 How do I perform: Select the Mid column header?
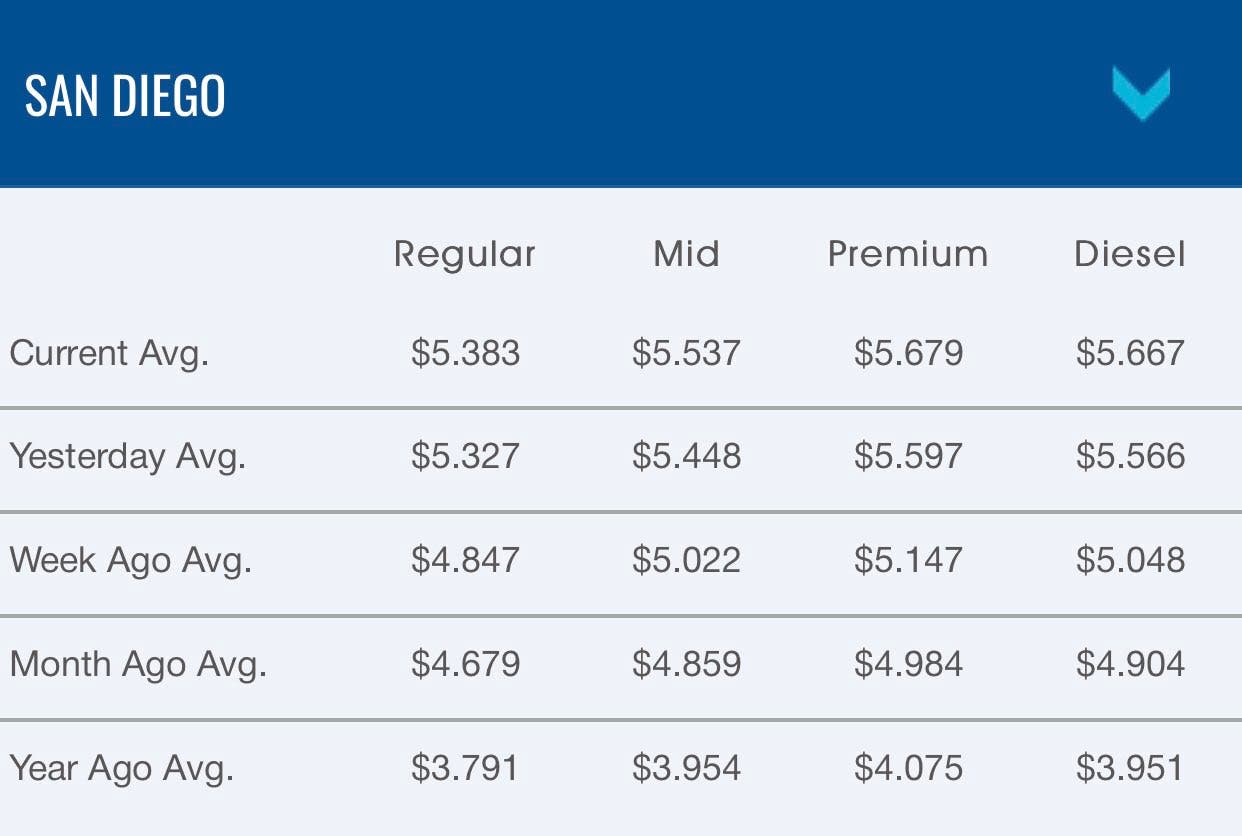pyautogui.click(x=686, y=254)
